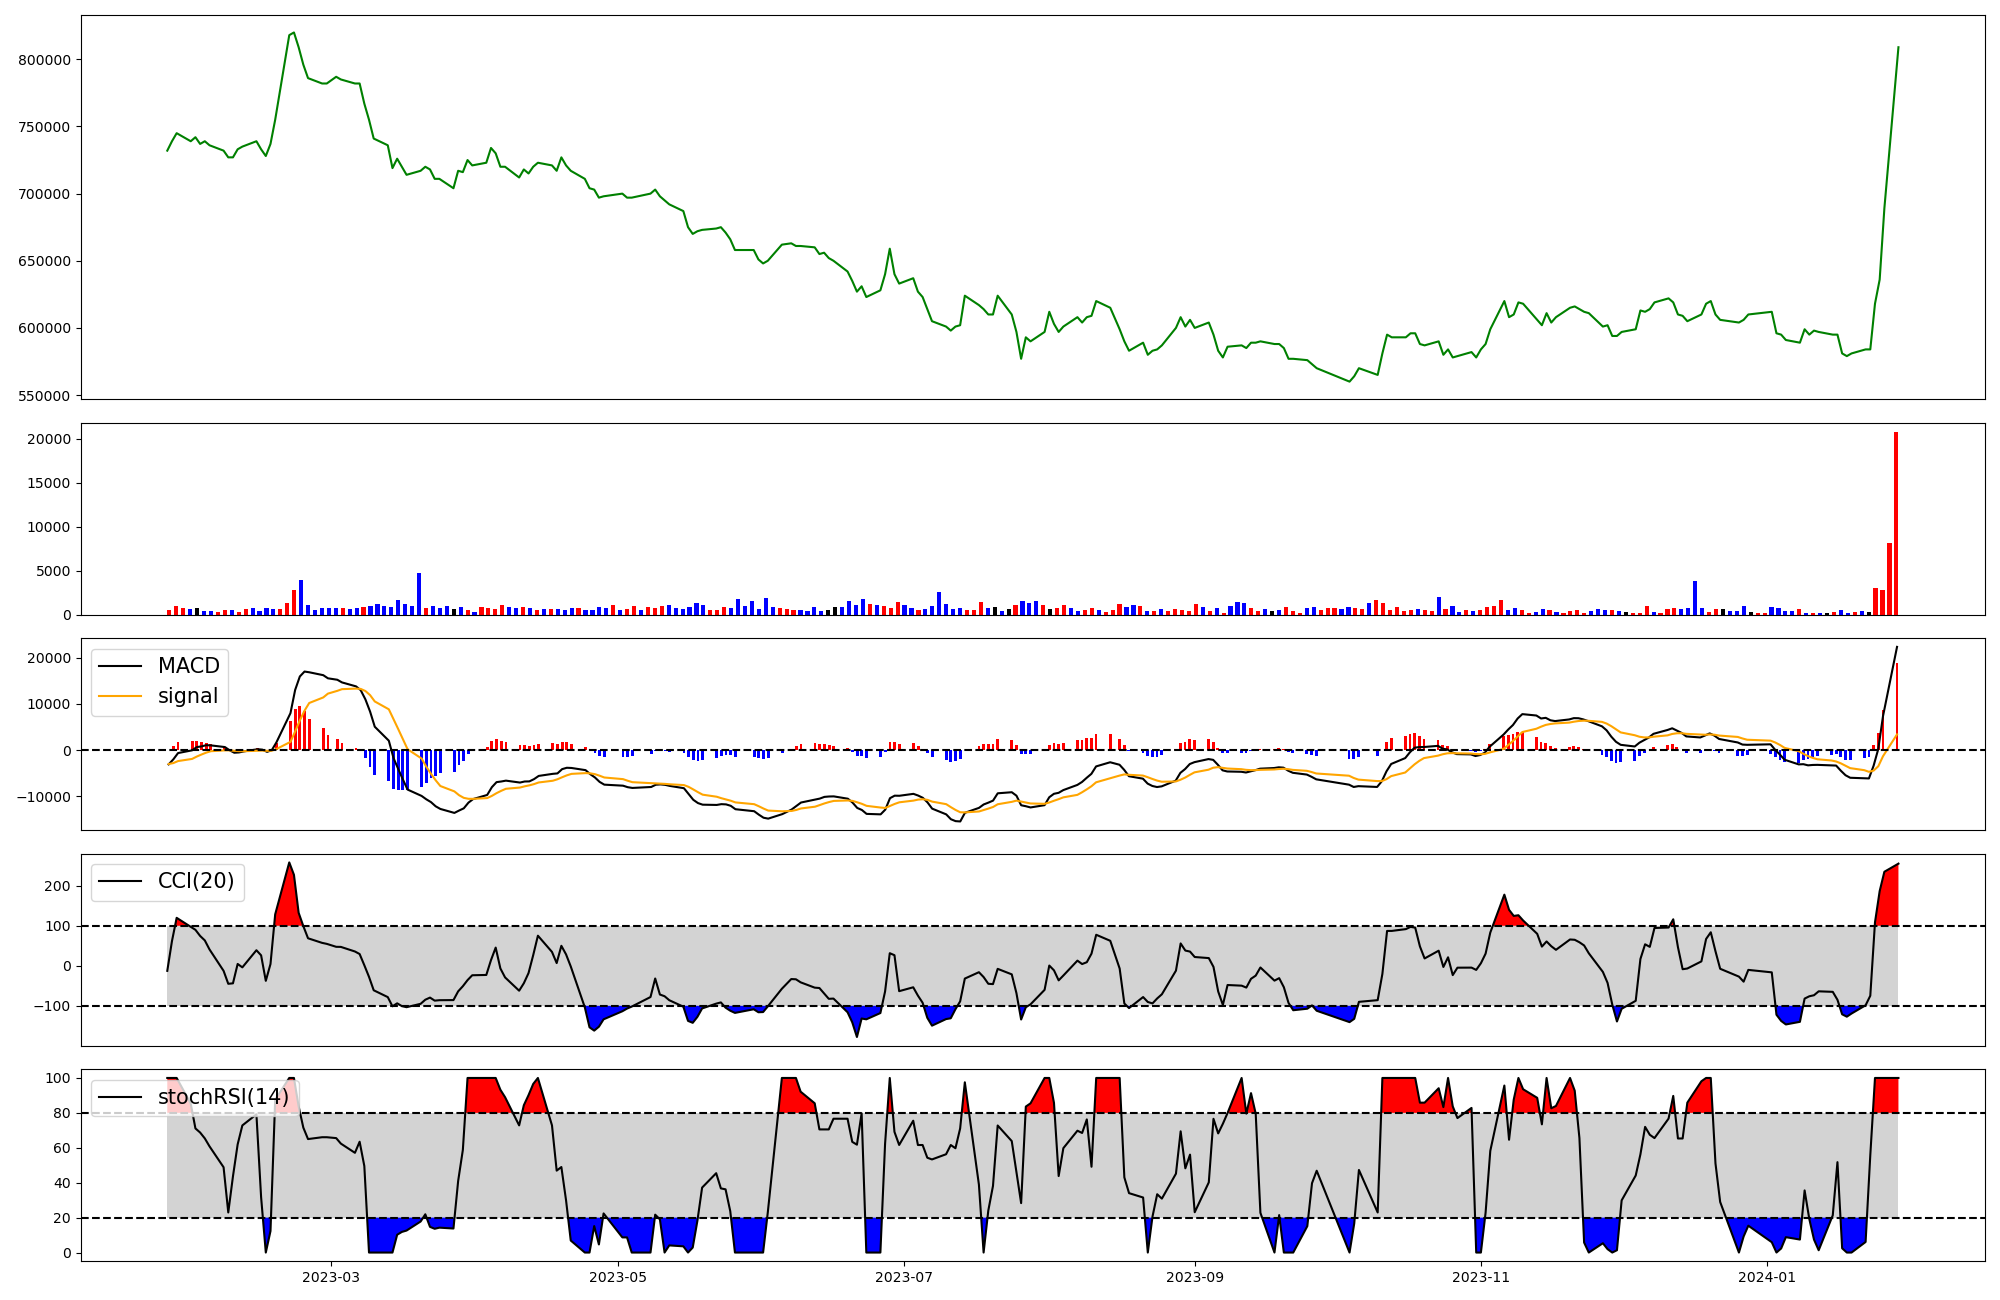This screenshot has height=1300, width=2000.
Task: Click the −10000 MACD axis label
Action: [x=44, y=797]
